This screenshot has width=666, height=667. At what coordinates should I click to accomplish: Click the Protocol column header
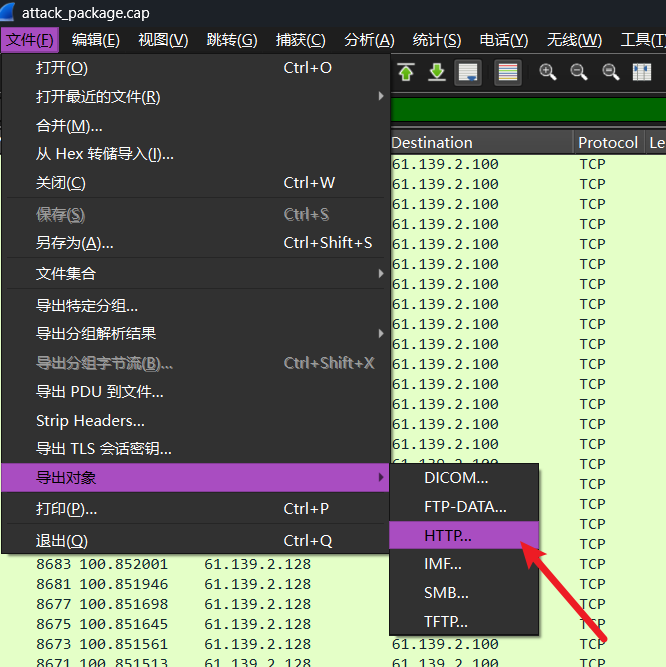[609, 143]
